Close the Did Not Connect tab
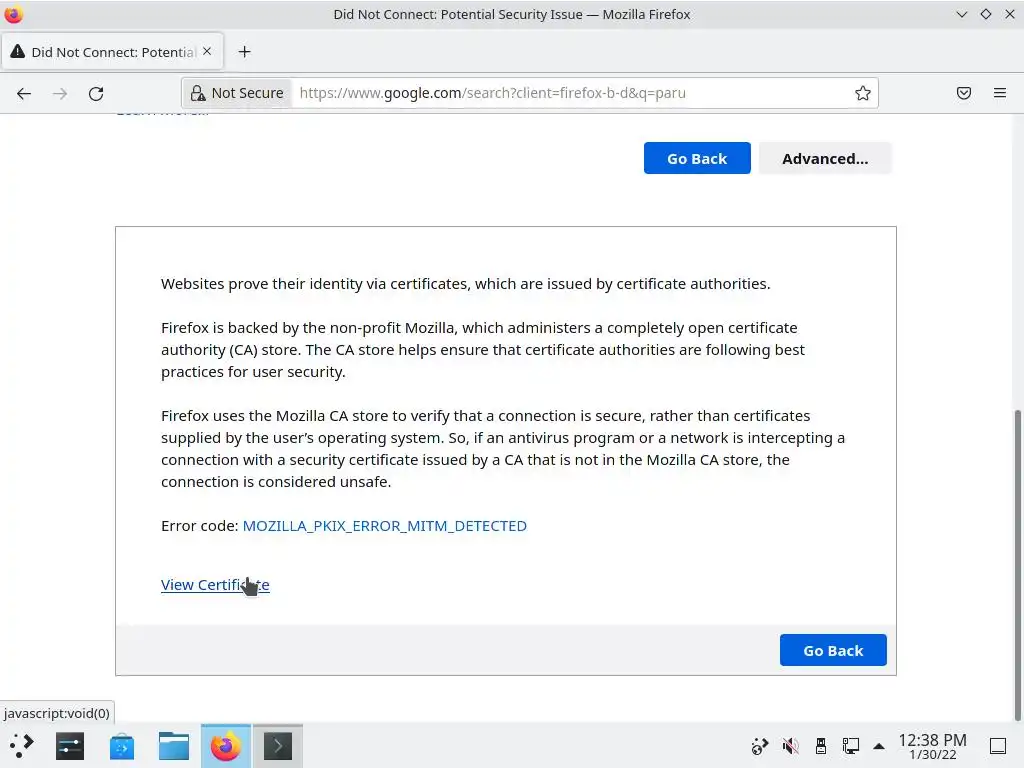The image size is (1024, 768). tap(207, 51)
